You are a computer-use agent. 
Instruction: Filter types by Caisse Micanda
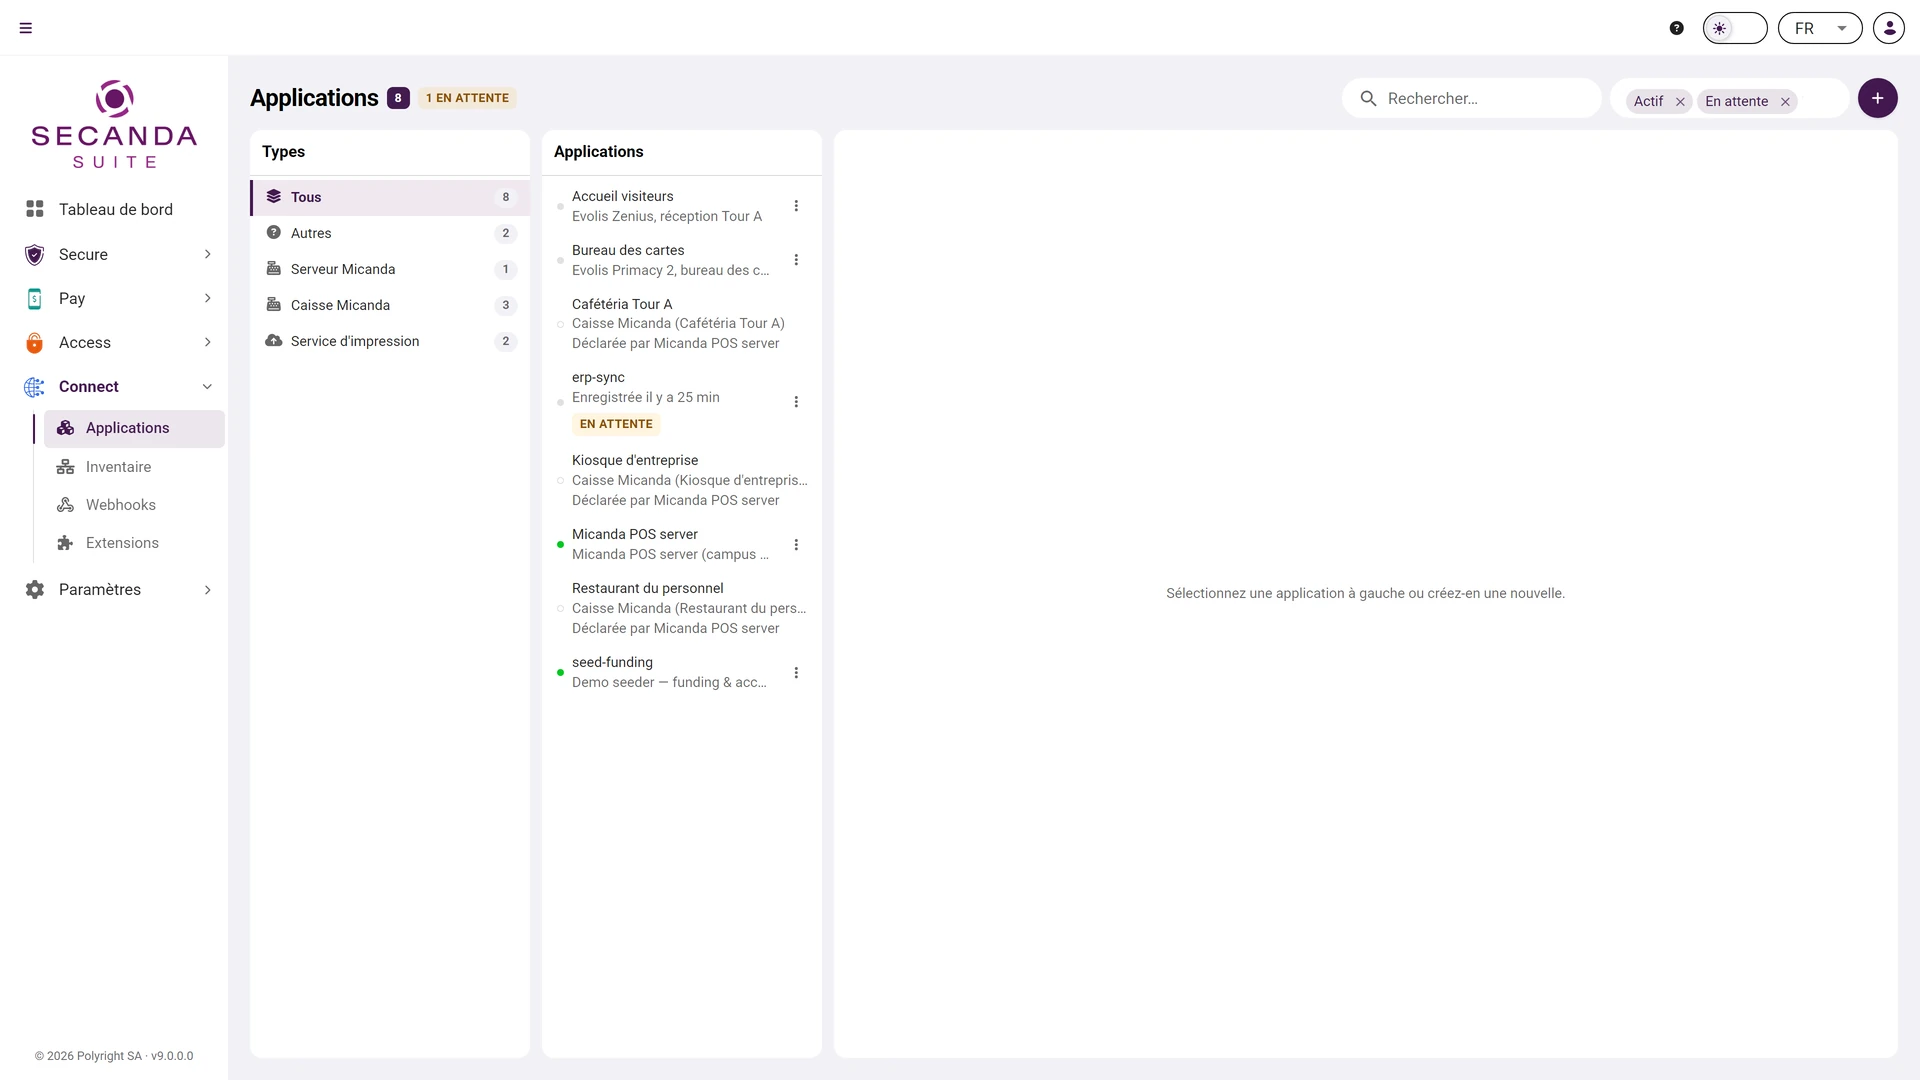(390, 305)
